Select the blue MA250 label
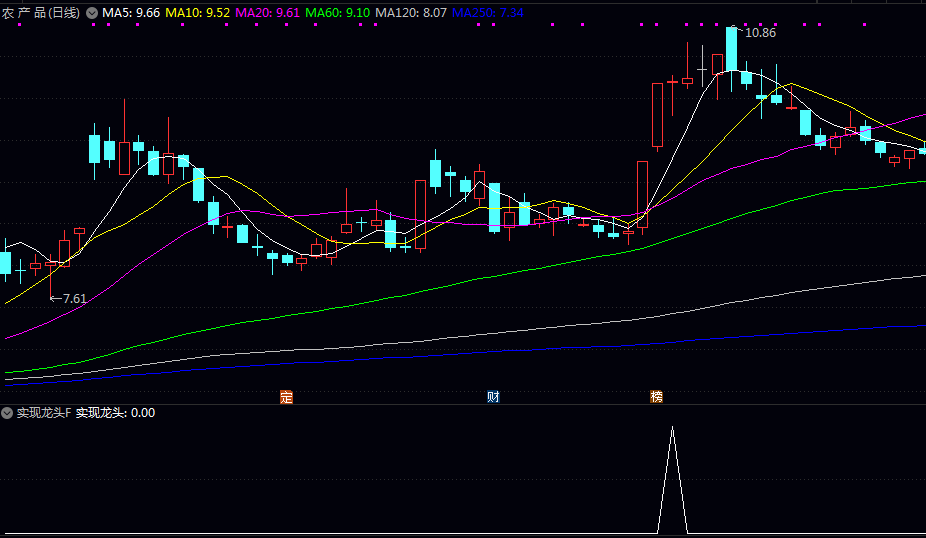 (487, 12)
